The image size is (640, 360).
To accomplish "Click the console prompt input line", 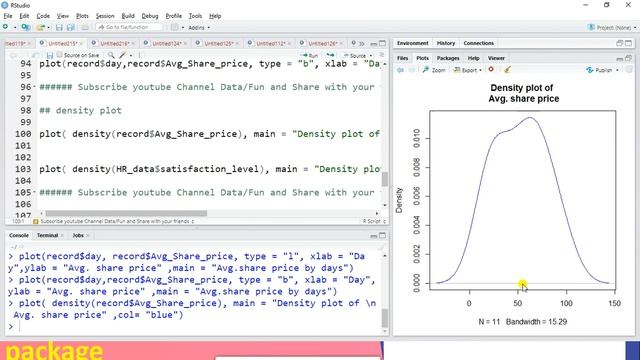I will click(196, 327).
